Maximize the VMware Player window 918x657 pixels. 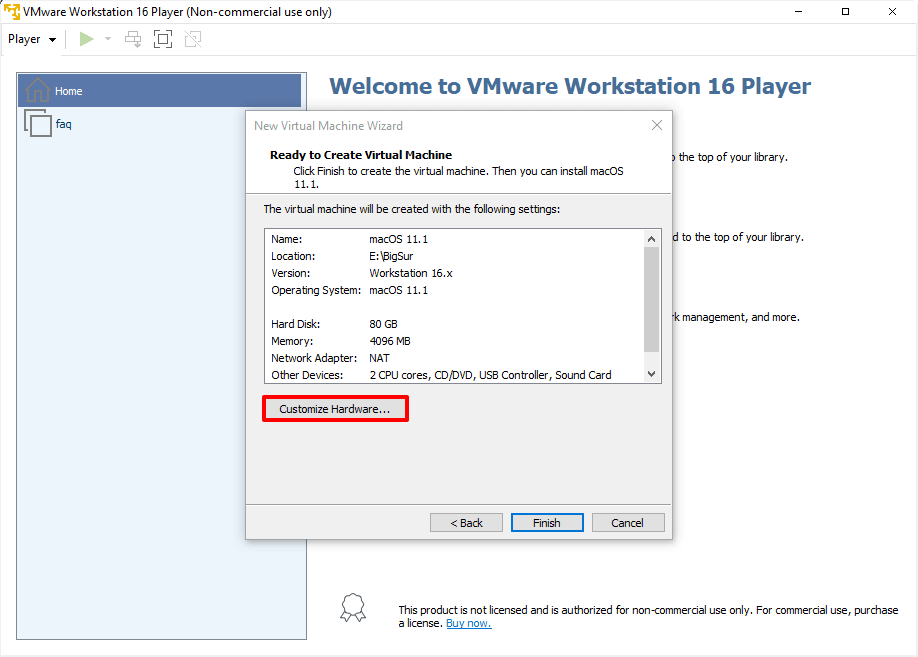(x=845, y=12)
